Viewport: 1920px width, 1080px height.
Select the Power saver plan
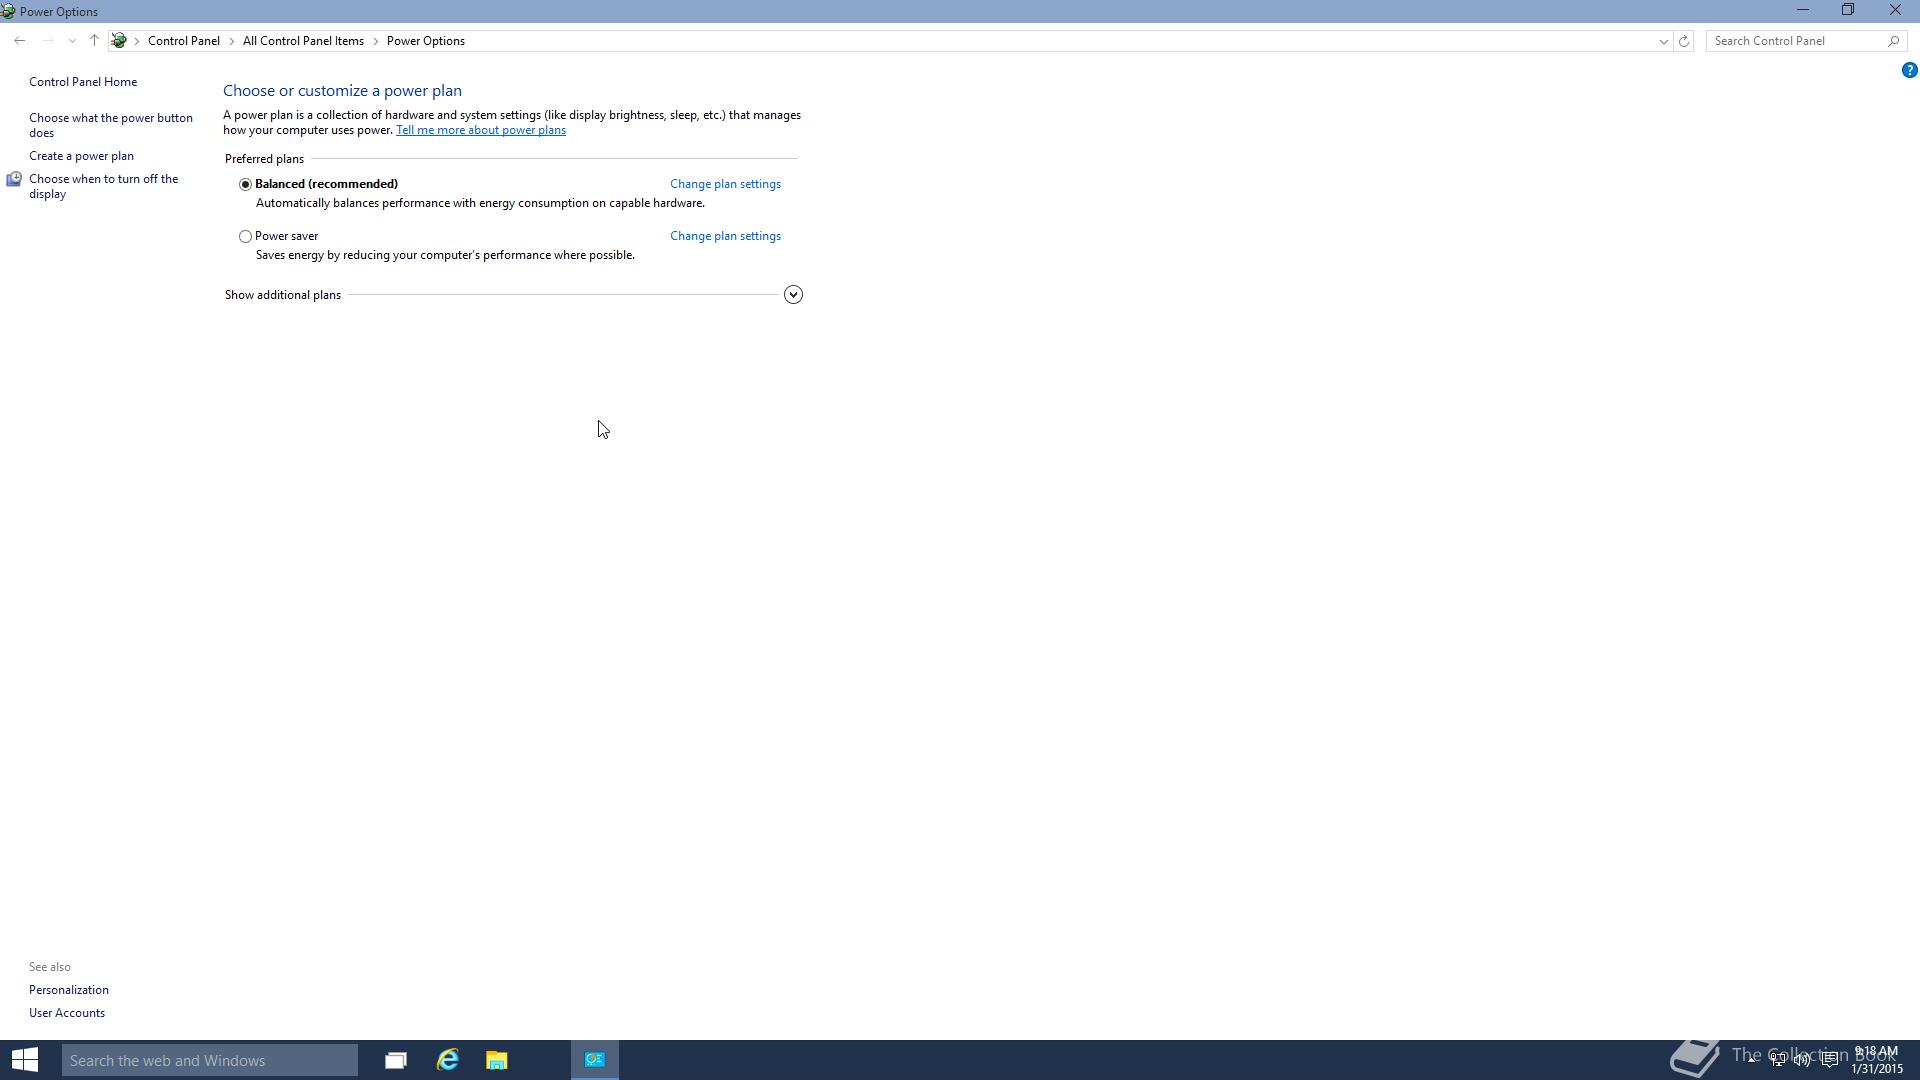(x=245, y=236)
